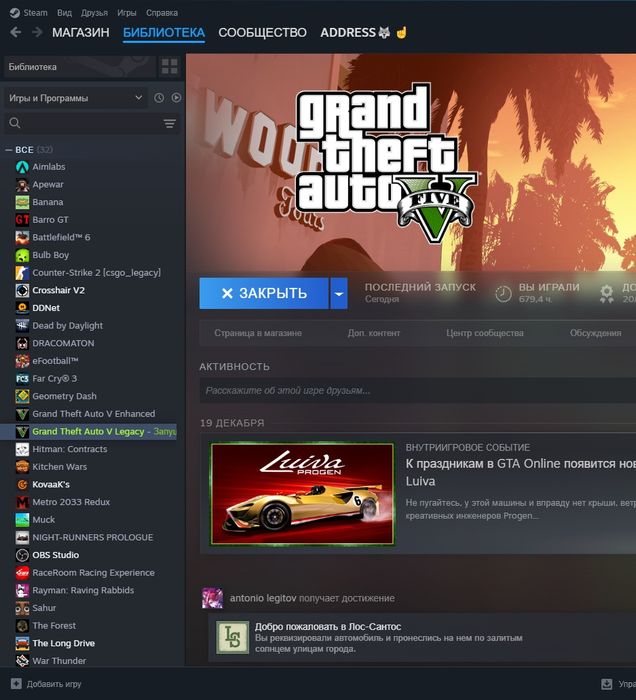Screen dimensions: 636x700
Task: Open the advanced filter options icon
Action: 170,123
